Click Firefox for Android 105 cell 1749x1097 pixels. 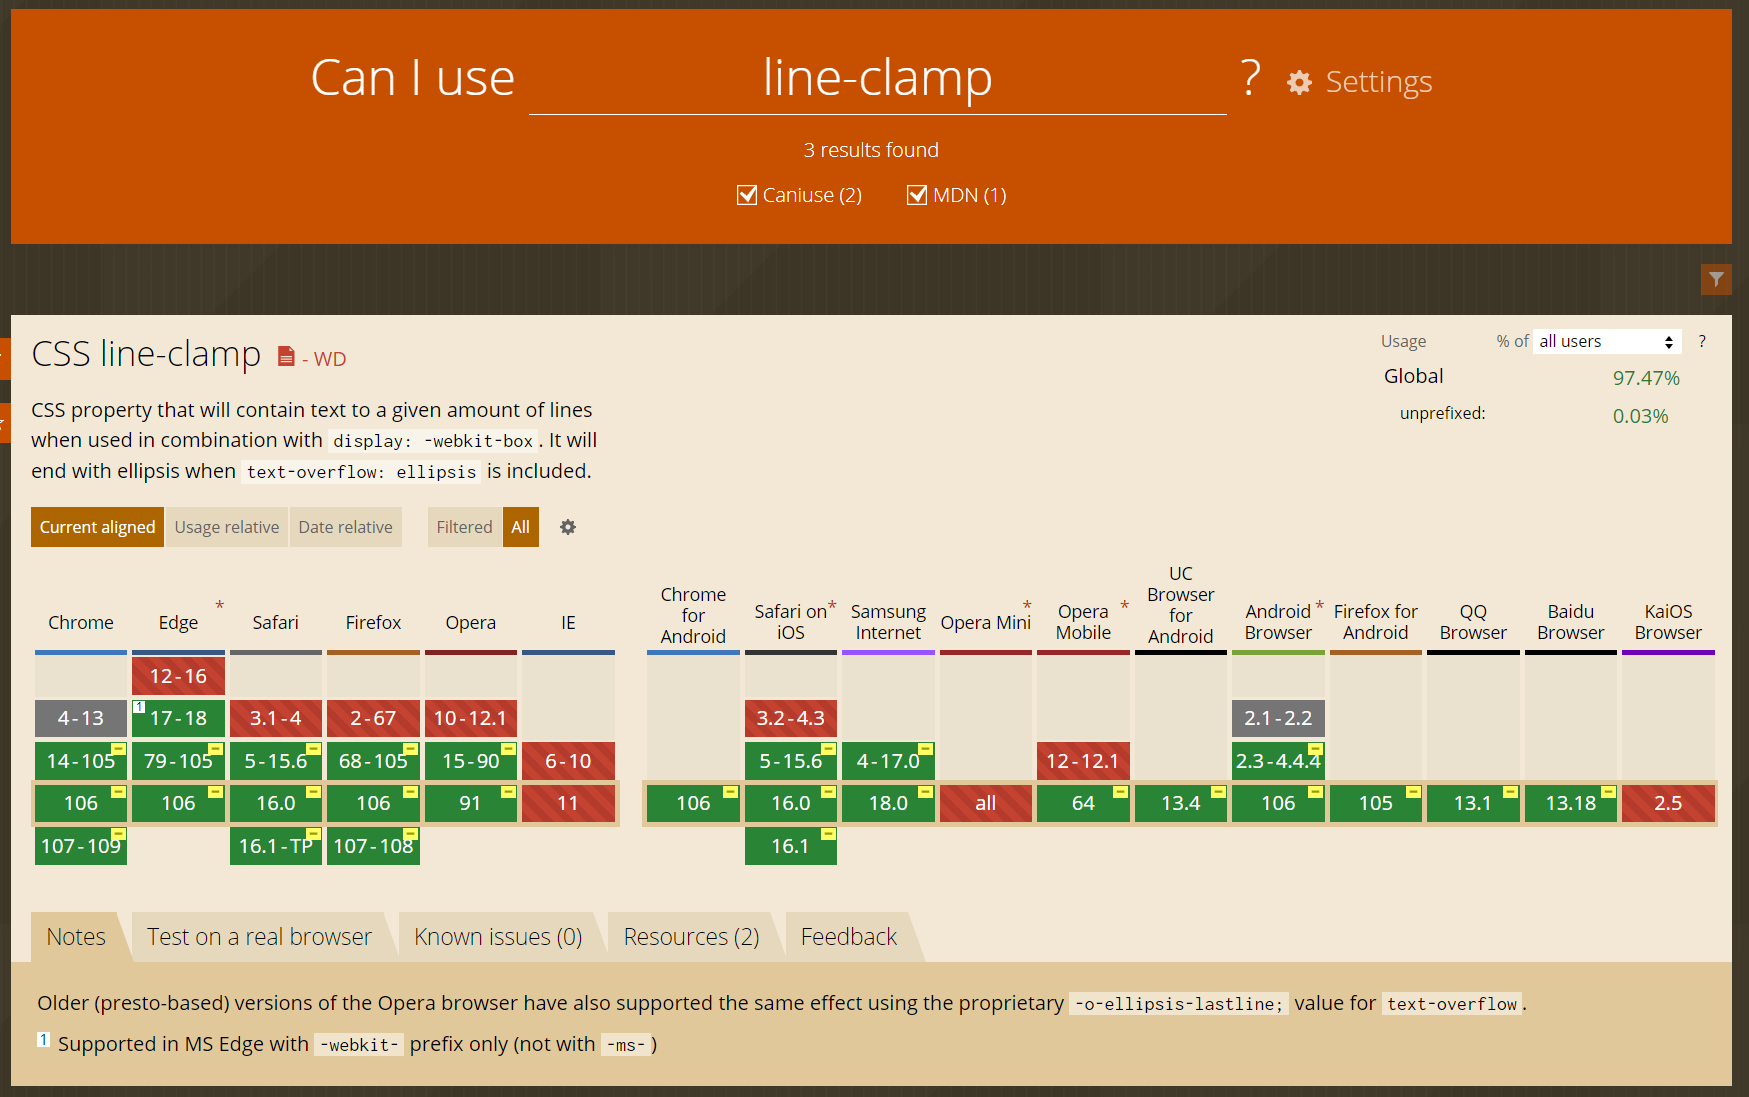point(1376,803)
